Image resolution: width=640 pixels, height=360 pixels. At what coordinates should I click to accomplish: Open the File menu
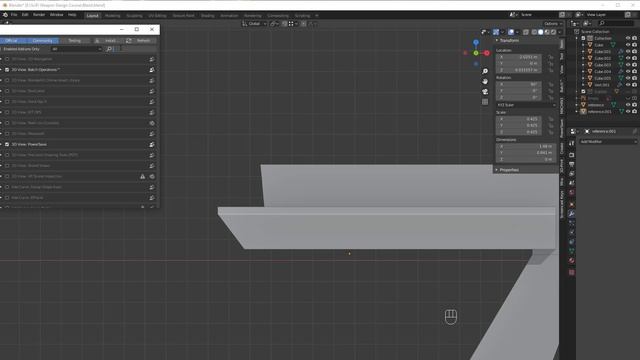click(x=14, y=15)
